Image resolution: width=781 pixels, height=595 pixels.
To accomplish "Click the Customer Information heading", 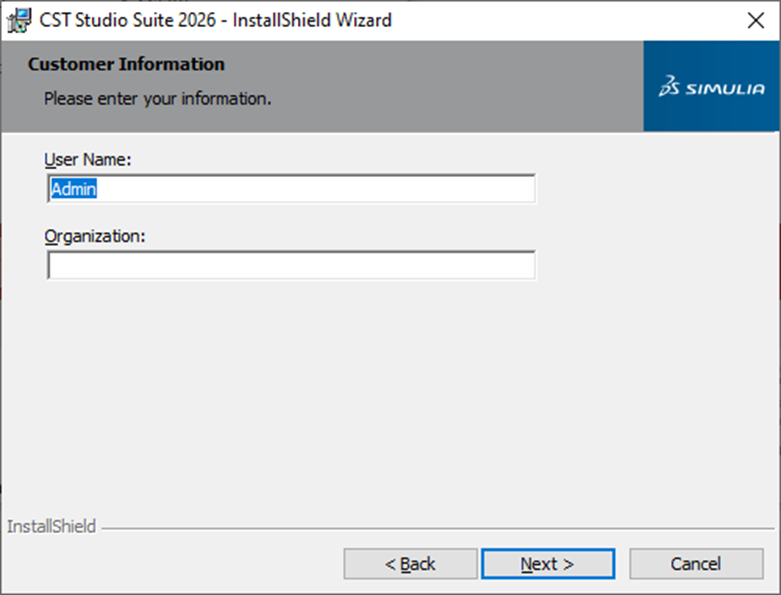I will (126, 65).
